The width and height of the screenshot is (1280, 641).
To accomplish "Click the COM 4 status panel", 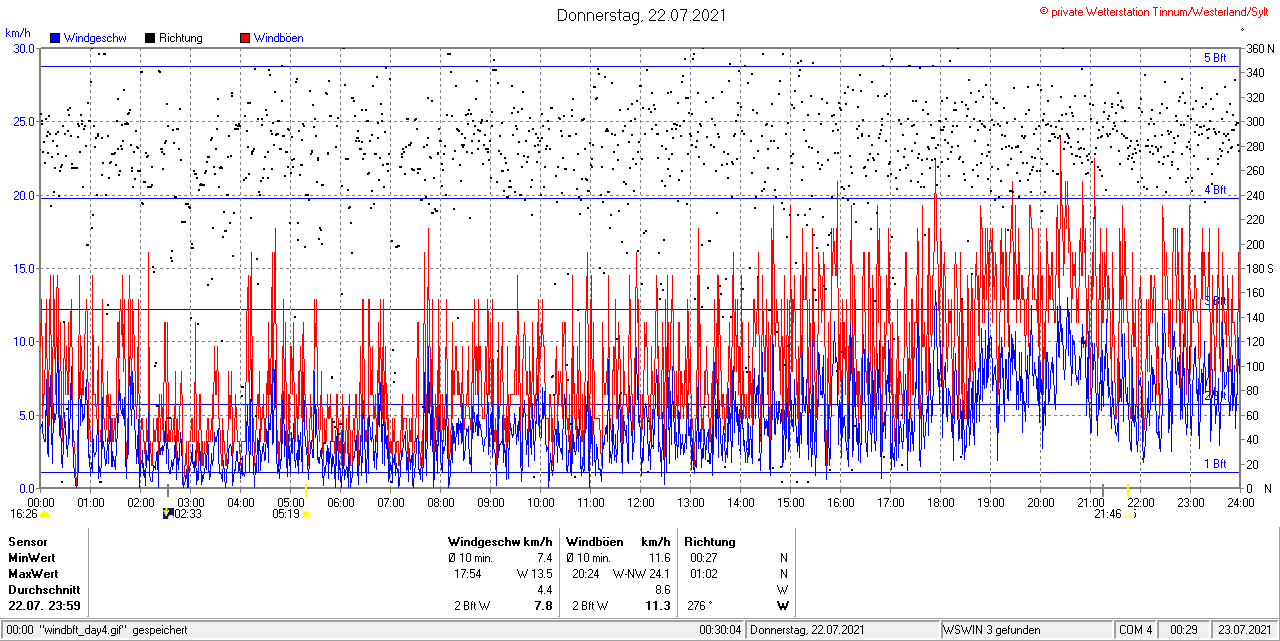I will (1136, 630).
